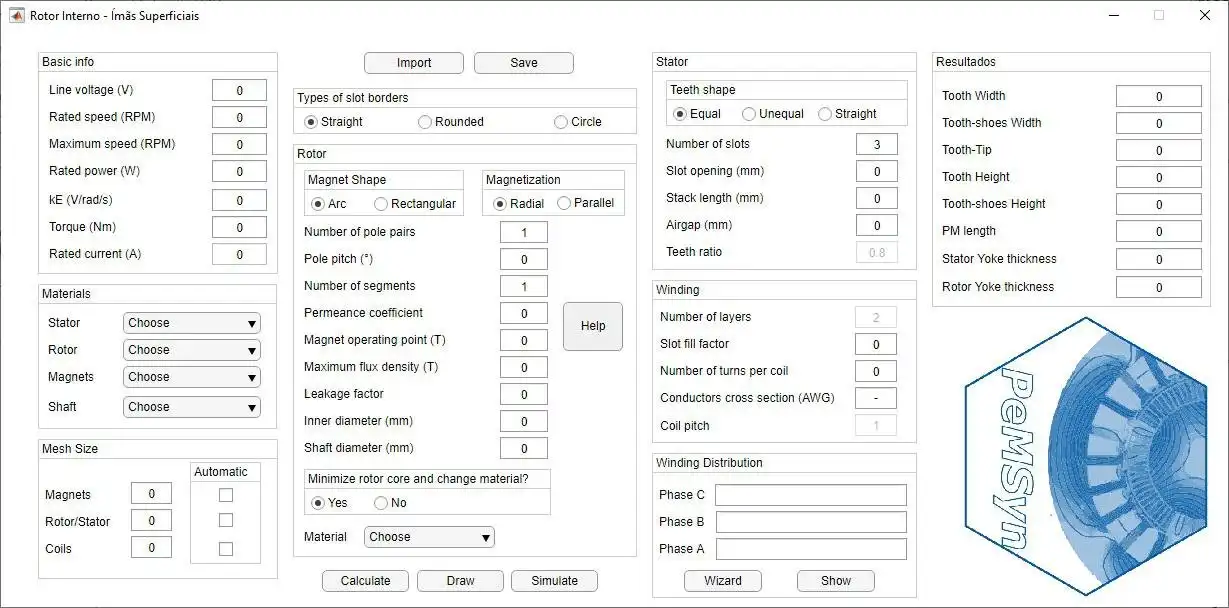This screenshot has width=1229, height=608.
Task: Tick automatic mesh checkbox for Coils
Action: point(226,549)
